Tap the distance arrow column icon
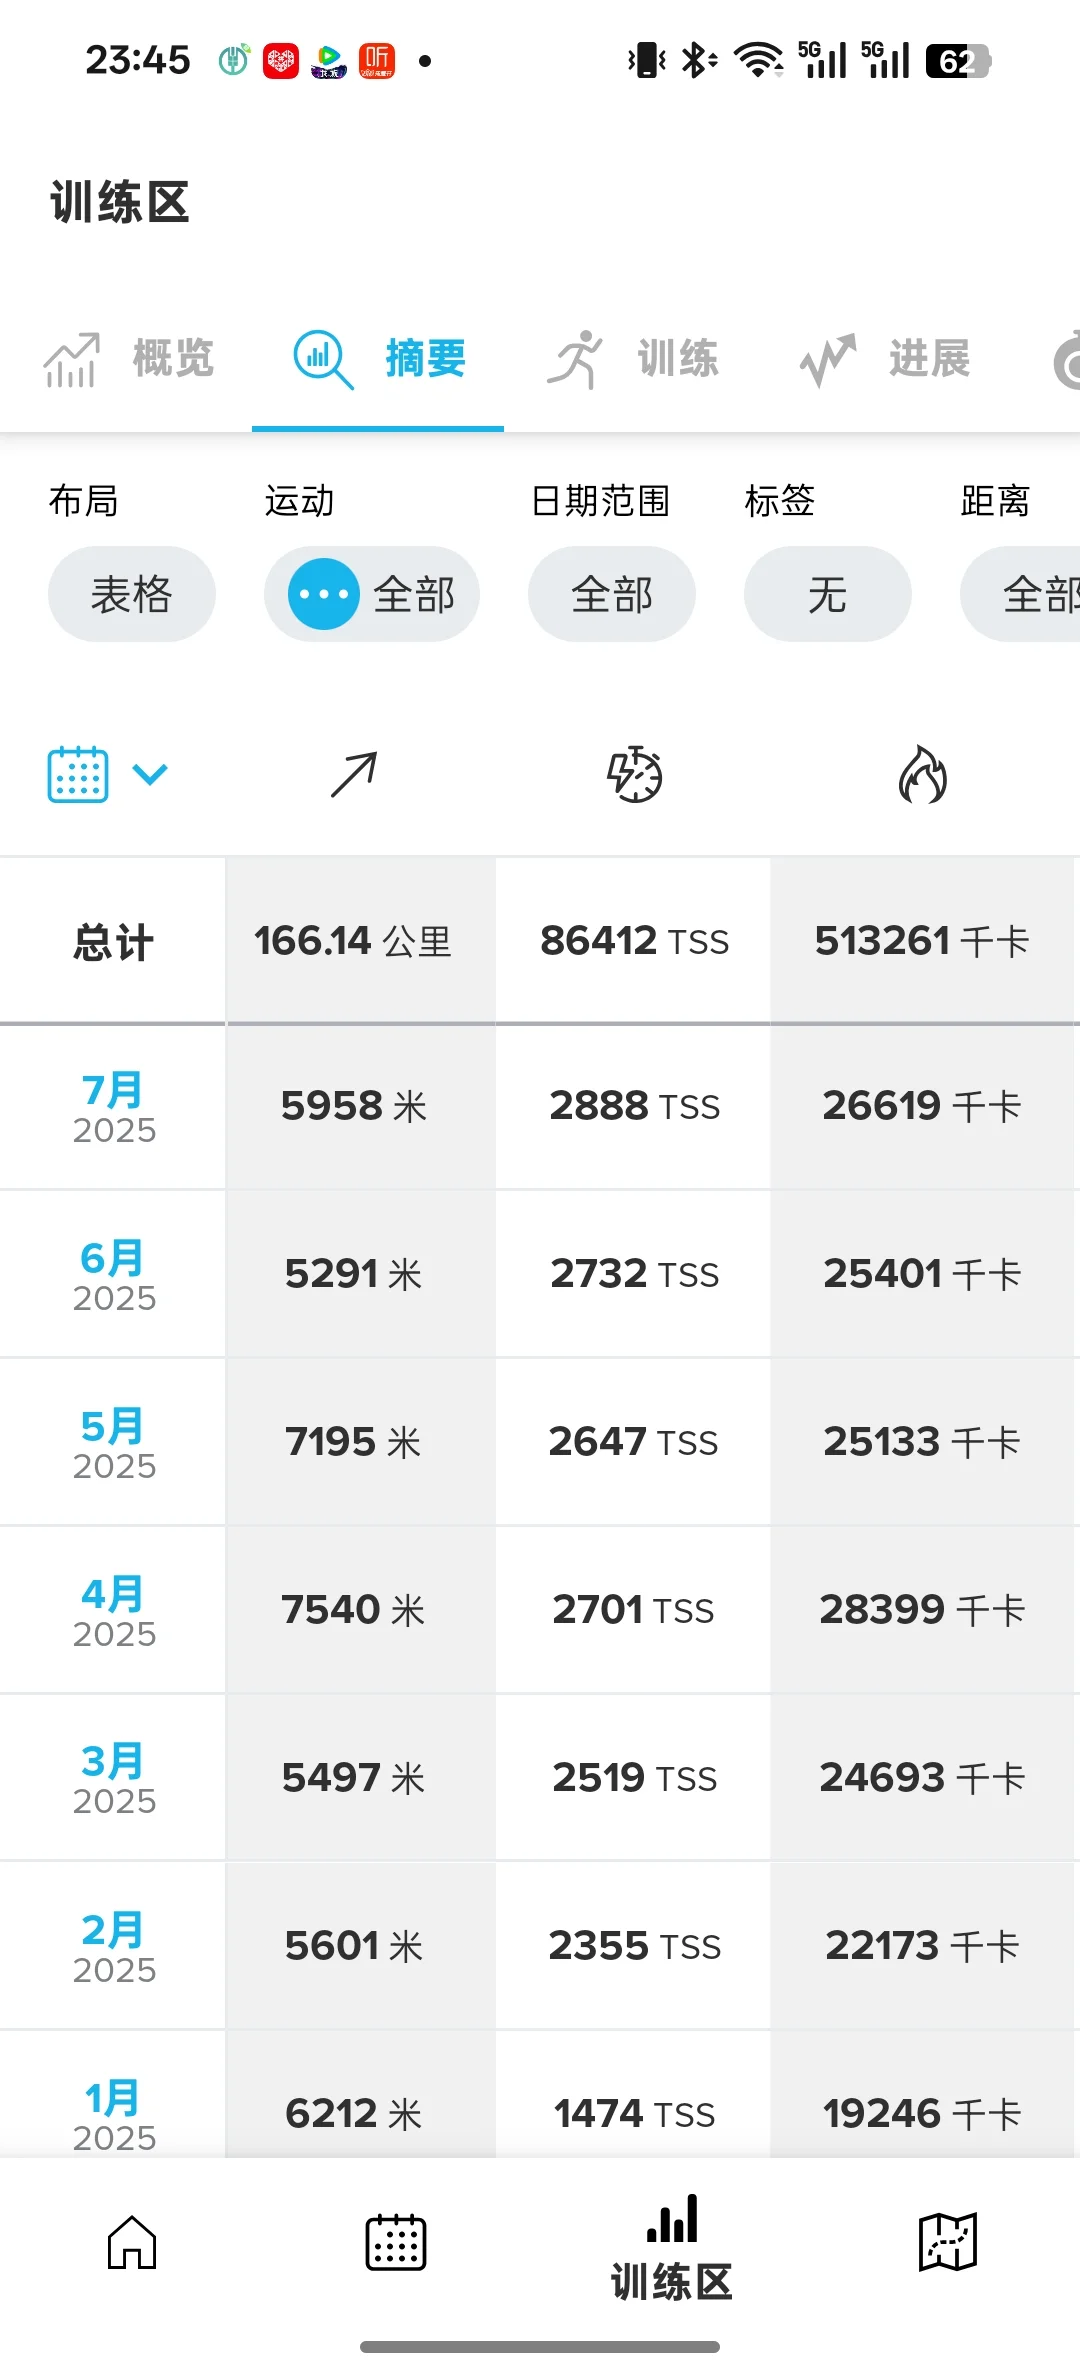This screenshot has height=2374, width=1080. click(x=354, y=775)
